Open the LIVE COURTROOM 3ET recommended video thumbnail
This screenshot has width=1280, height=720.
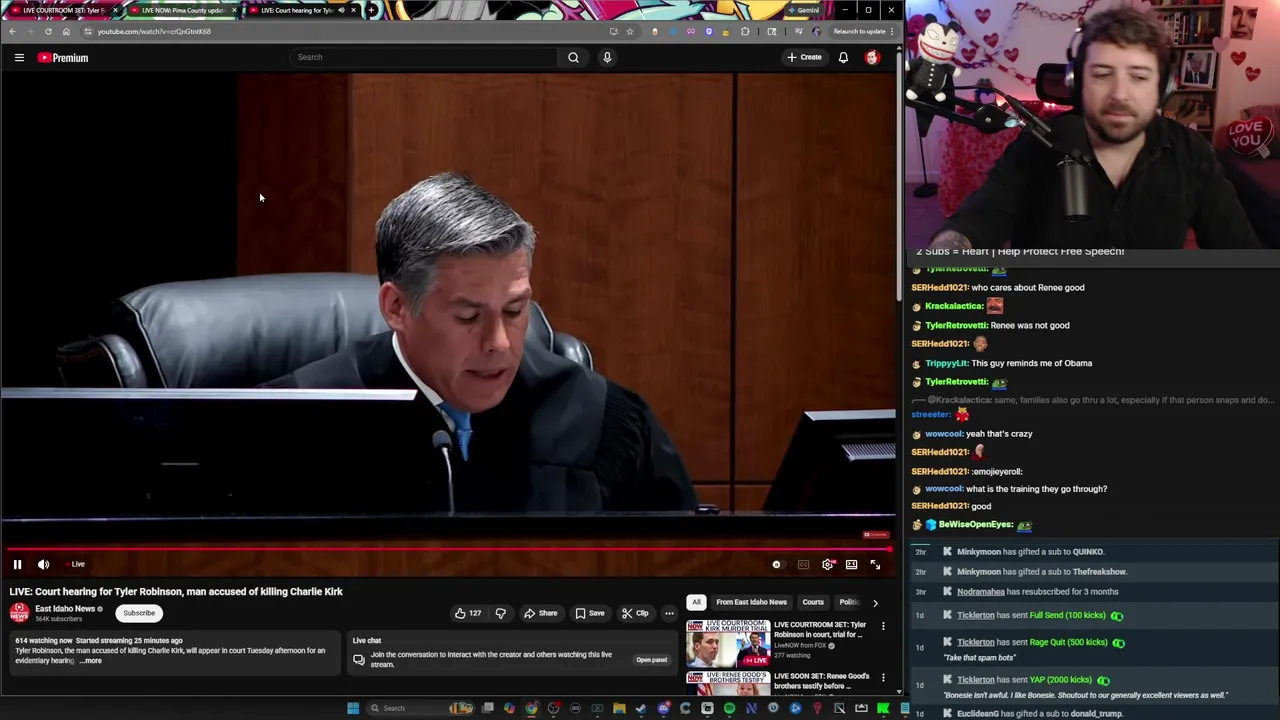727,643
